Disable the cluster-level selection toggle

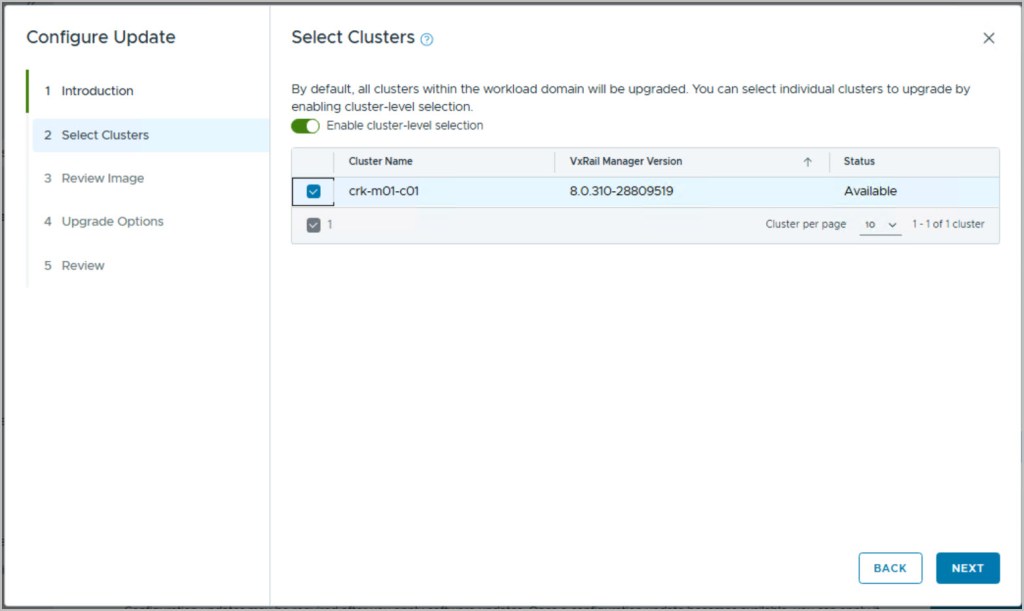click(x=305, y=126)
